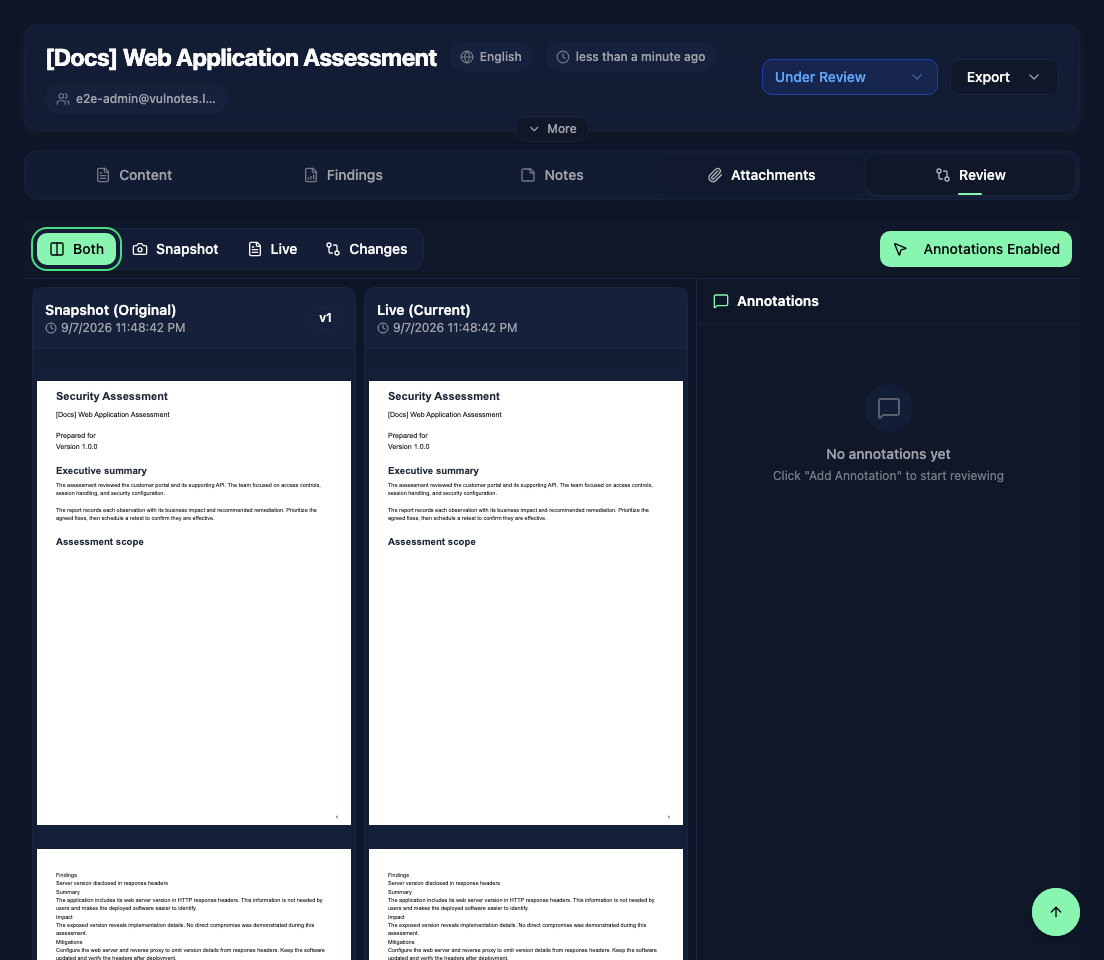Select the Both view mode
This screenshot has width=1104, height=960.
point(77,249)
